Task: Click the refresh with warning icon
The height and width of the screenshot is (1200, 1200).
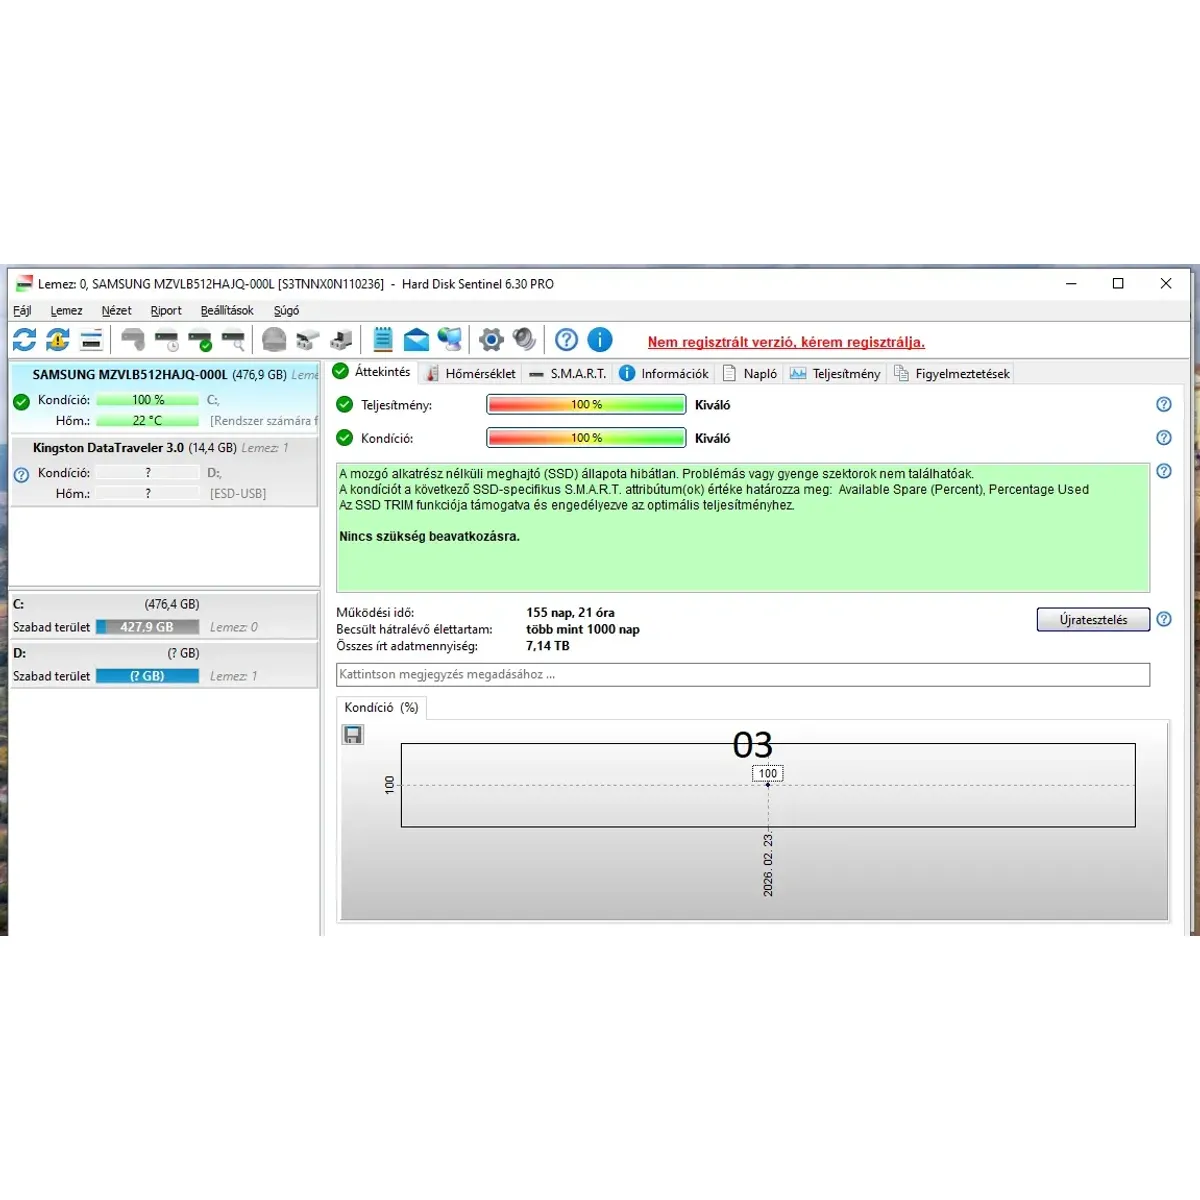Action: pos(58,340)
